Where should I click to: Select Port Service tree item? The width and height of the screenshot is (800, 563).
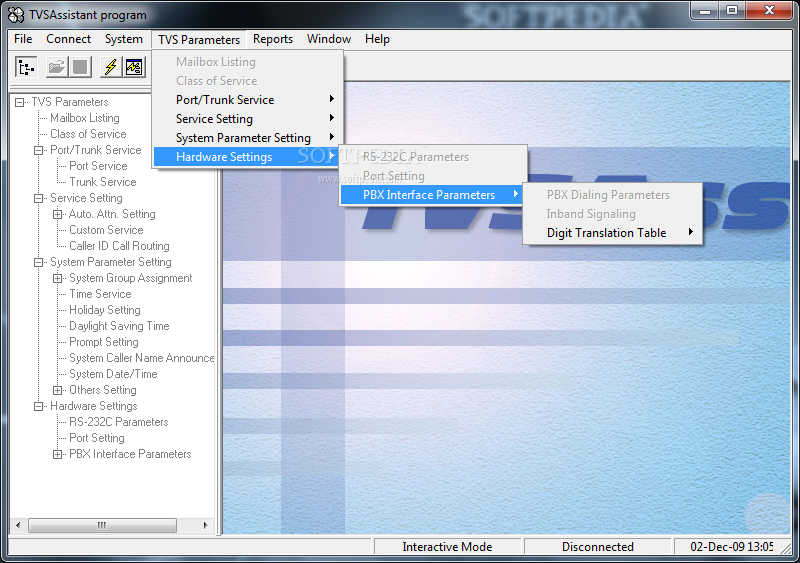tap(98, 166)
